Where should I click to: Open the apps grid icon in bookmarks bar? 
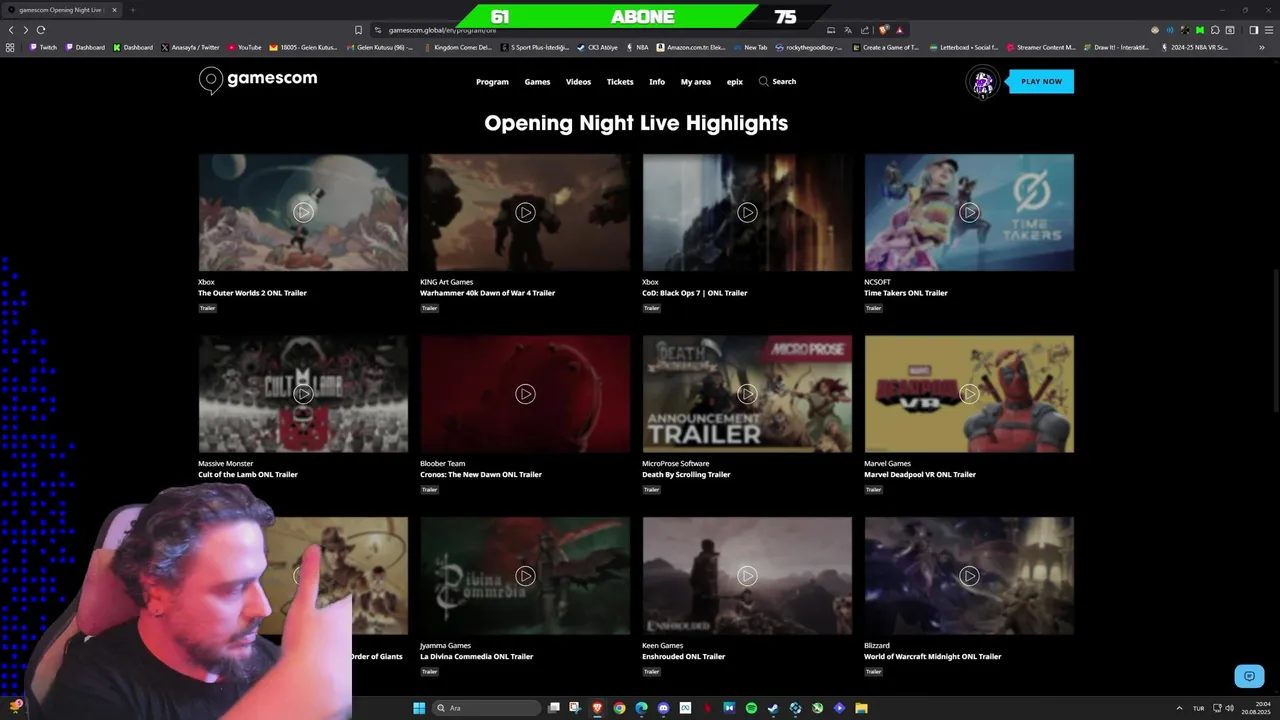(x=10, y=47)
